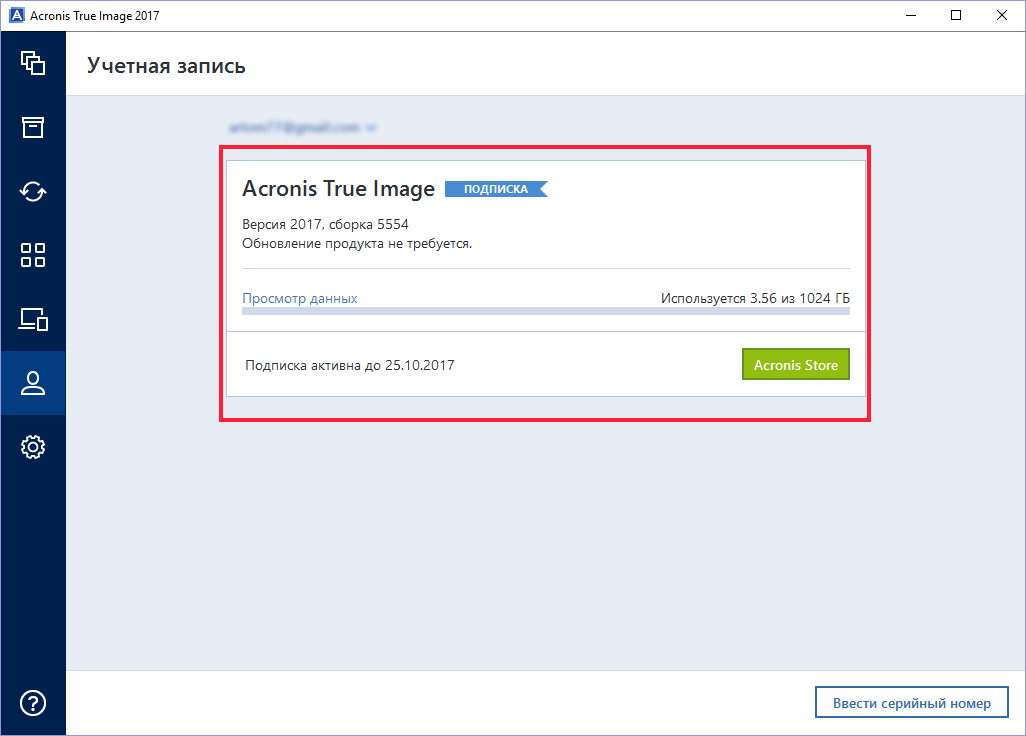
Task: Click the 'Учетная запись' page heading
Action: [x=166, y=66]
